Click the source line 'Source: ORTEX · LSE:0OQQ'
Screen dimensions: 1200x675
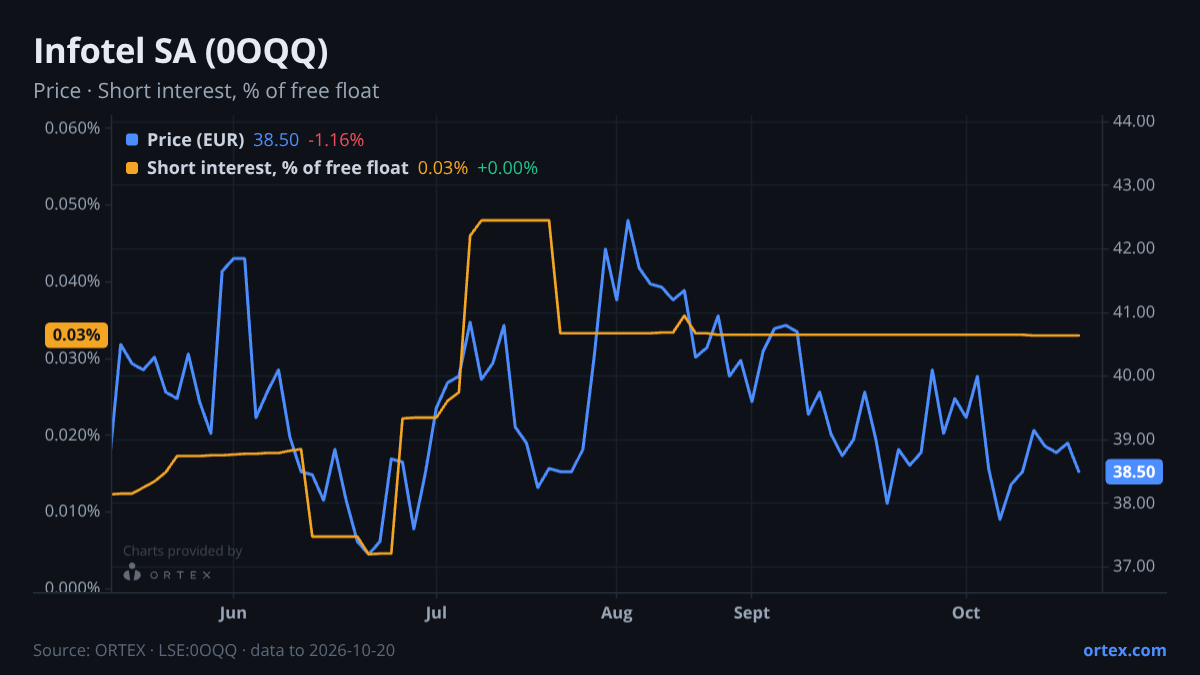(x=135, y=650)
